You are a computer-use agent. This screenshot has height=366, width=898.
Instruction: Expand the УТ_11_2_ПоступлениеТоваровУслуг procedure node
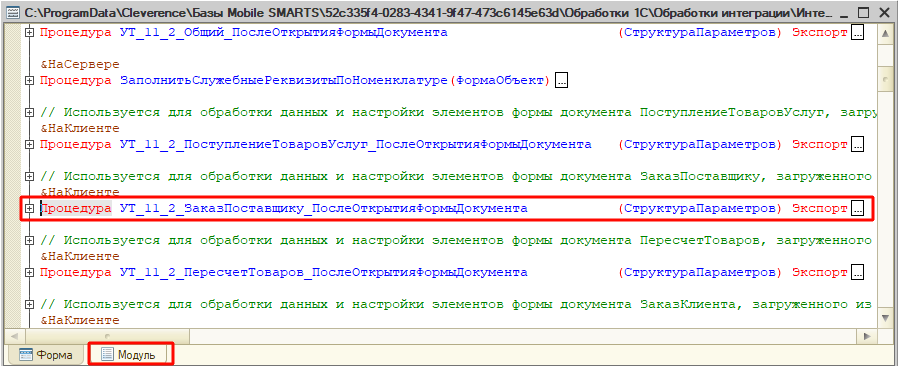click(x=29, y=145)
